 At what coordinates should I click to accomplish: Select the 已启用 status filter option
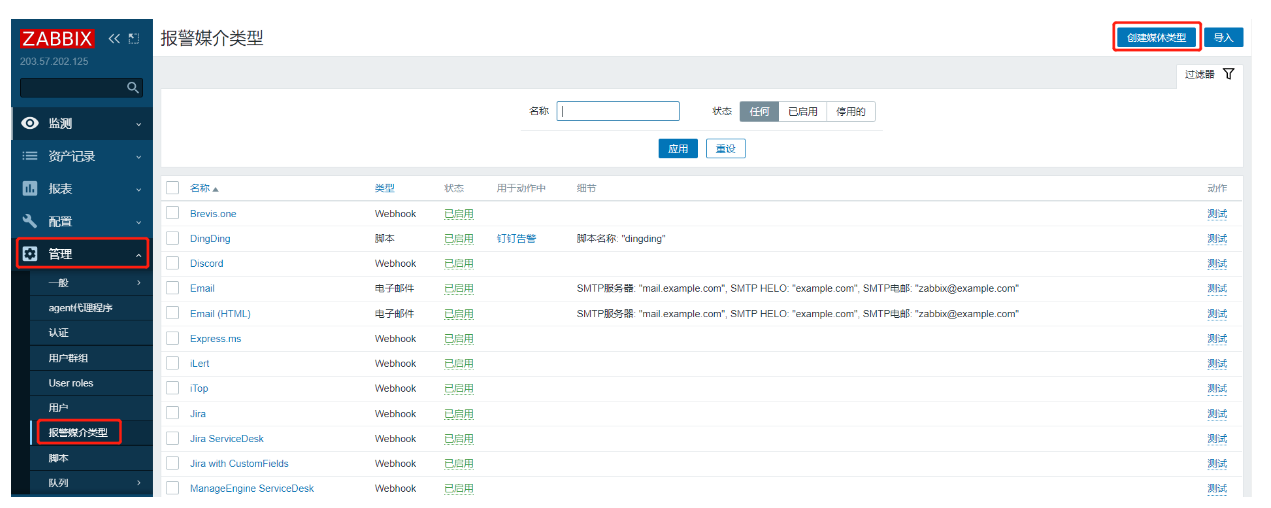[802, 111]
